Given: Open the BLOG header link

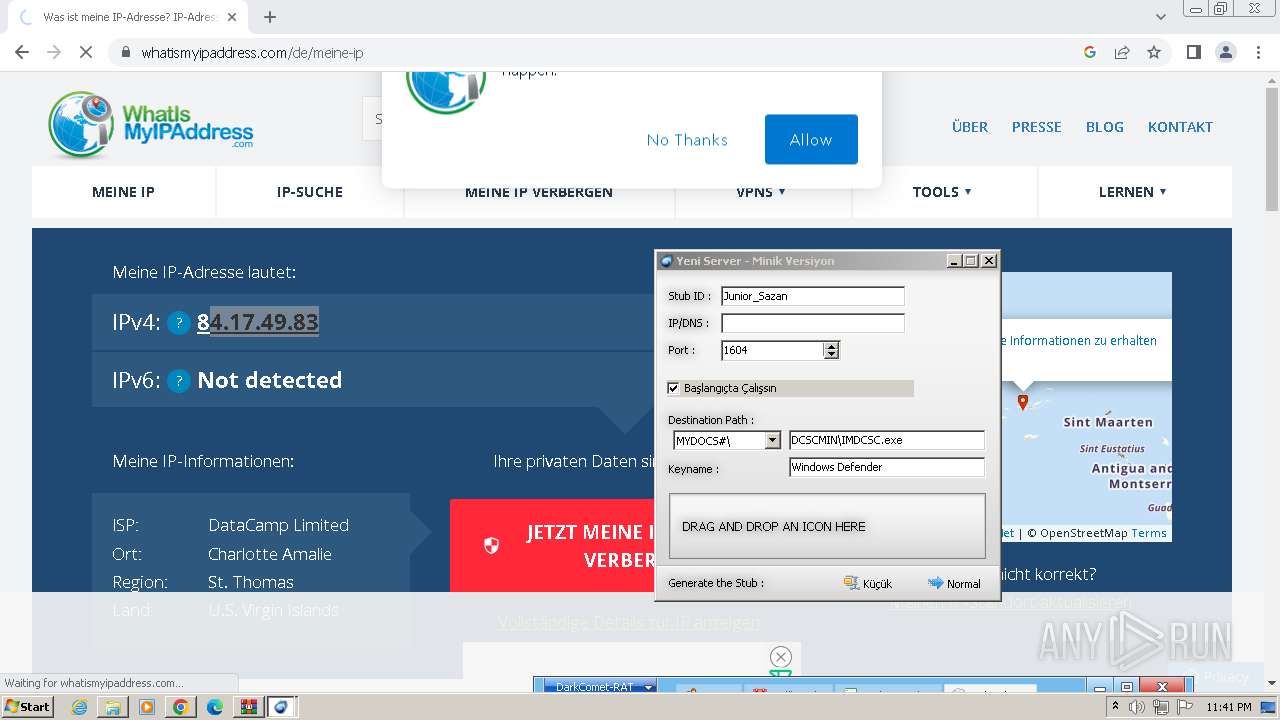Looking at the screenshot, I should click(1105, 127).
